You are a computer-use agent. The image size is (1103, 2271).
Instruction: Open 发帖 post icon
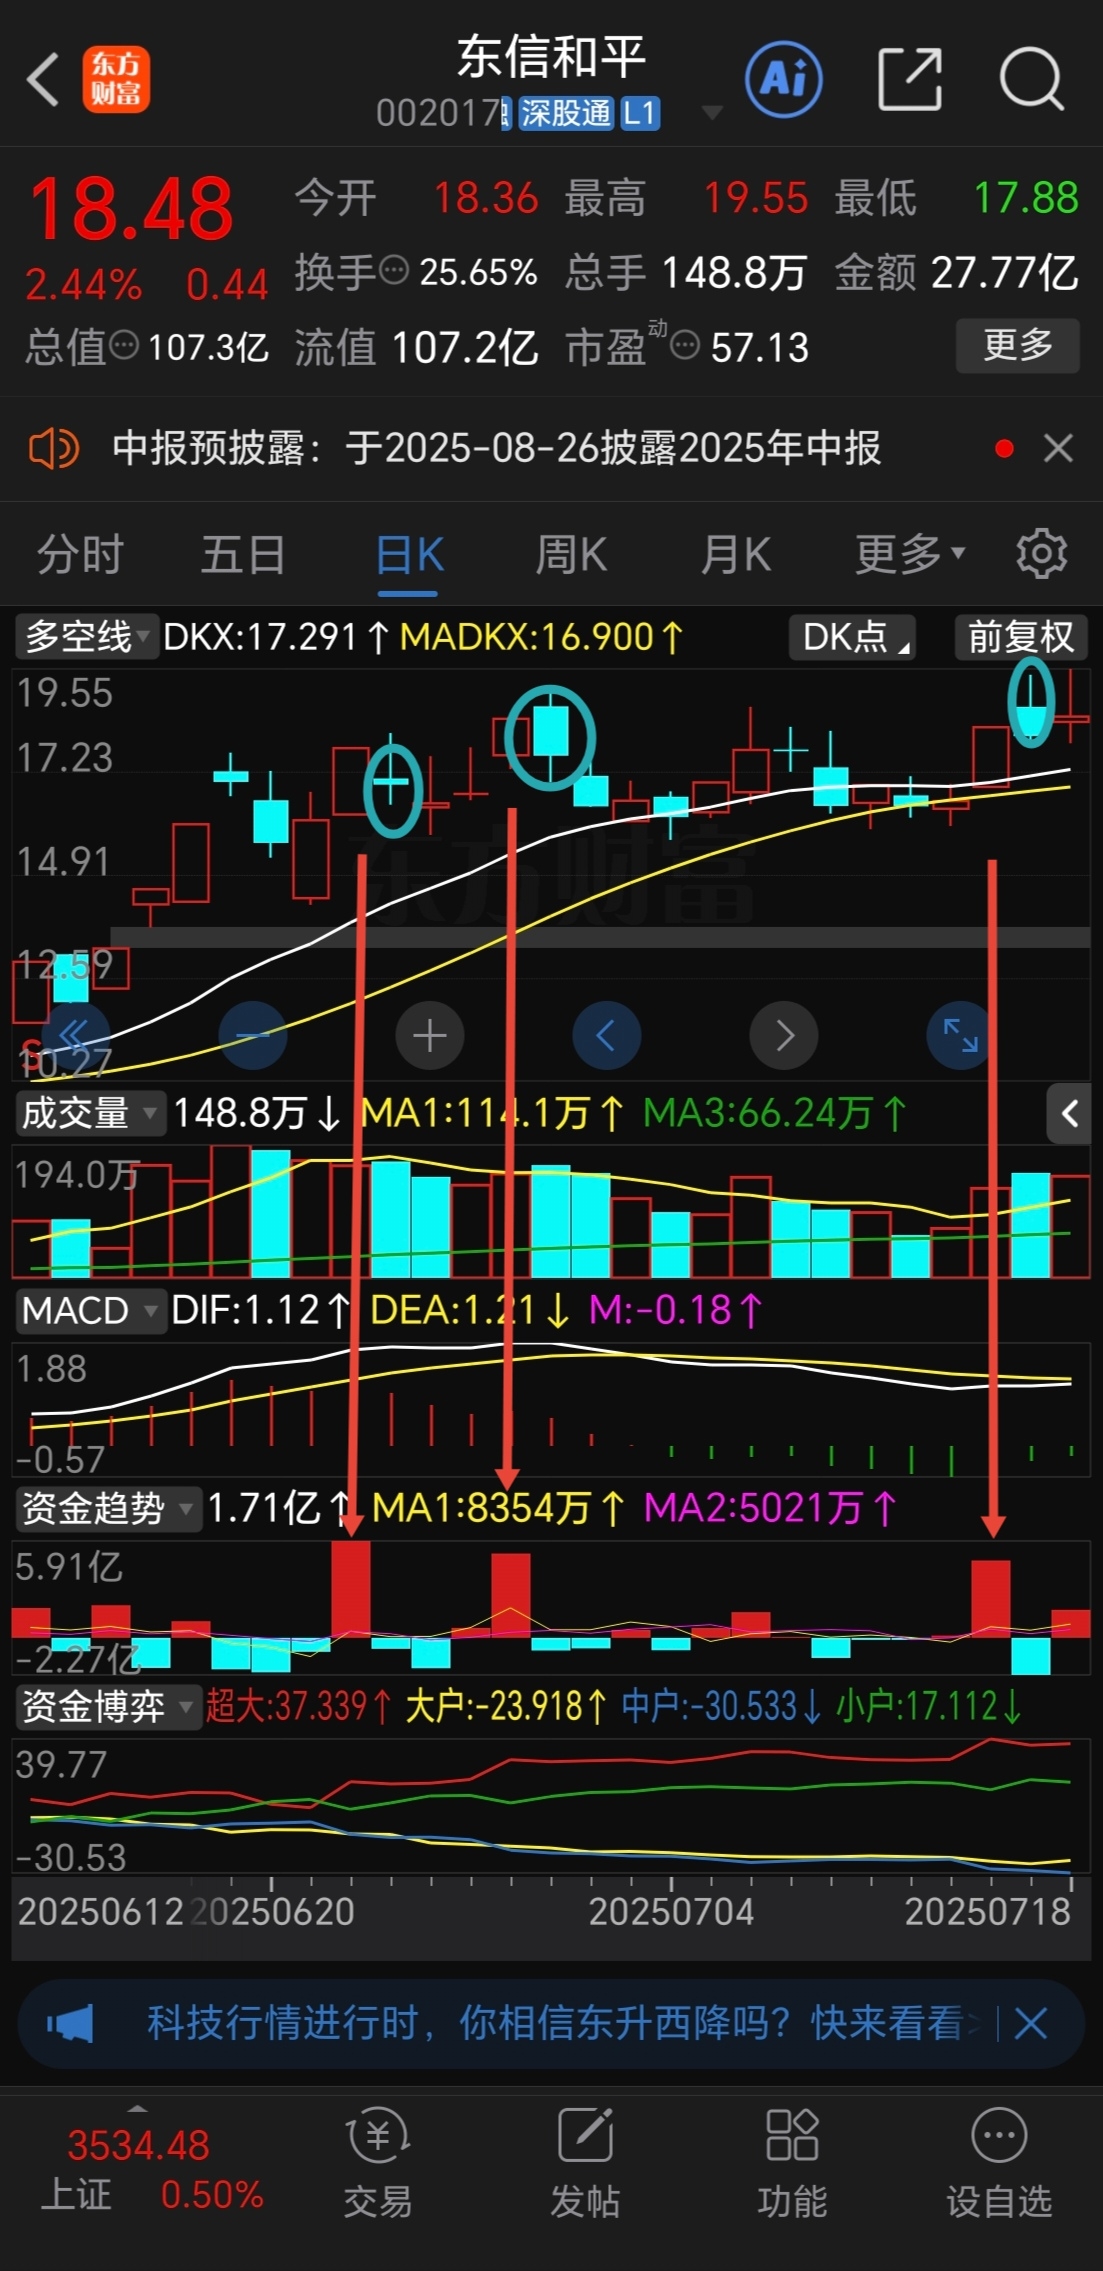coord(585,2163)
